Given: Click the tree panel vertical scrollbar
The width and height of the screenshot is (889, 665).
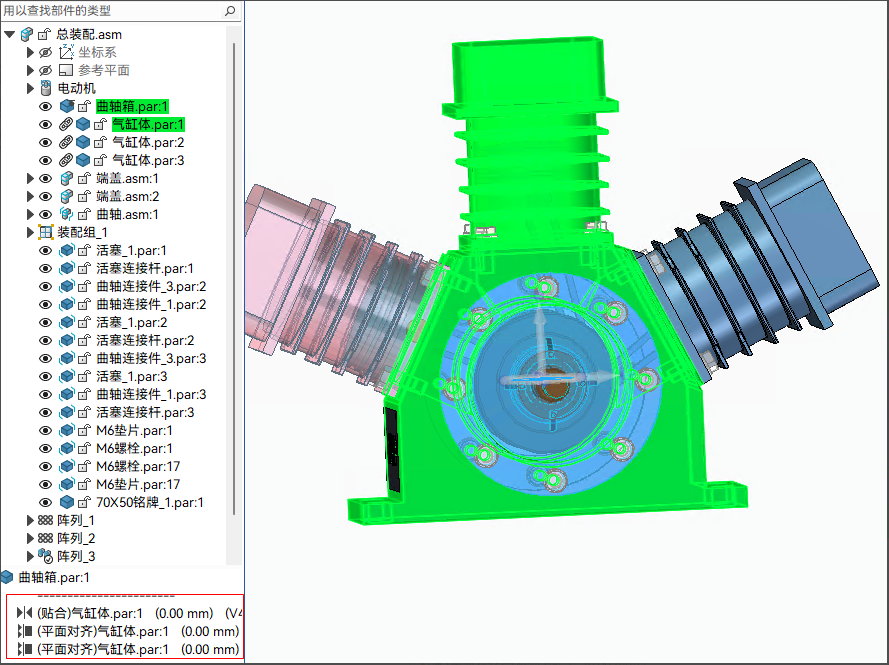Looking at the screenshot, I should pos(234,278).
